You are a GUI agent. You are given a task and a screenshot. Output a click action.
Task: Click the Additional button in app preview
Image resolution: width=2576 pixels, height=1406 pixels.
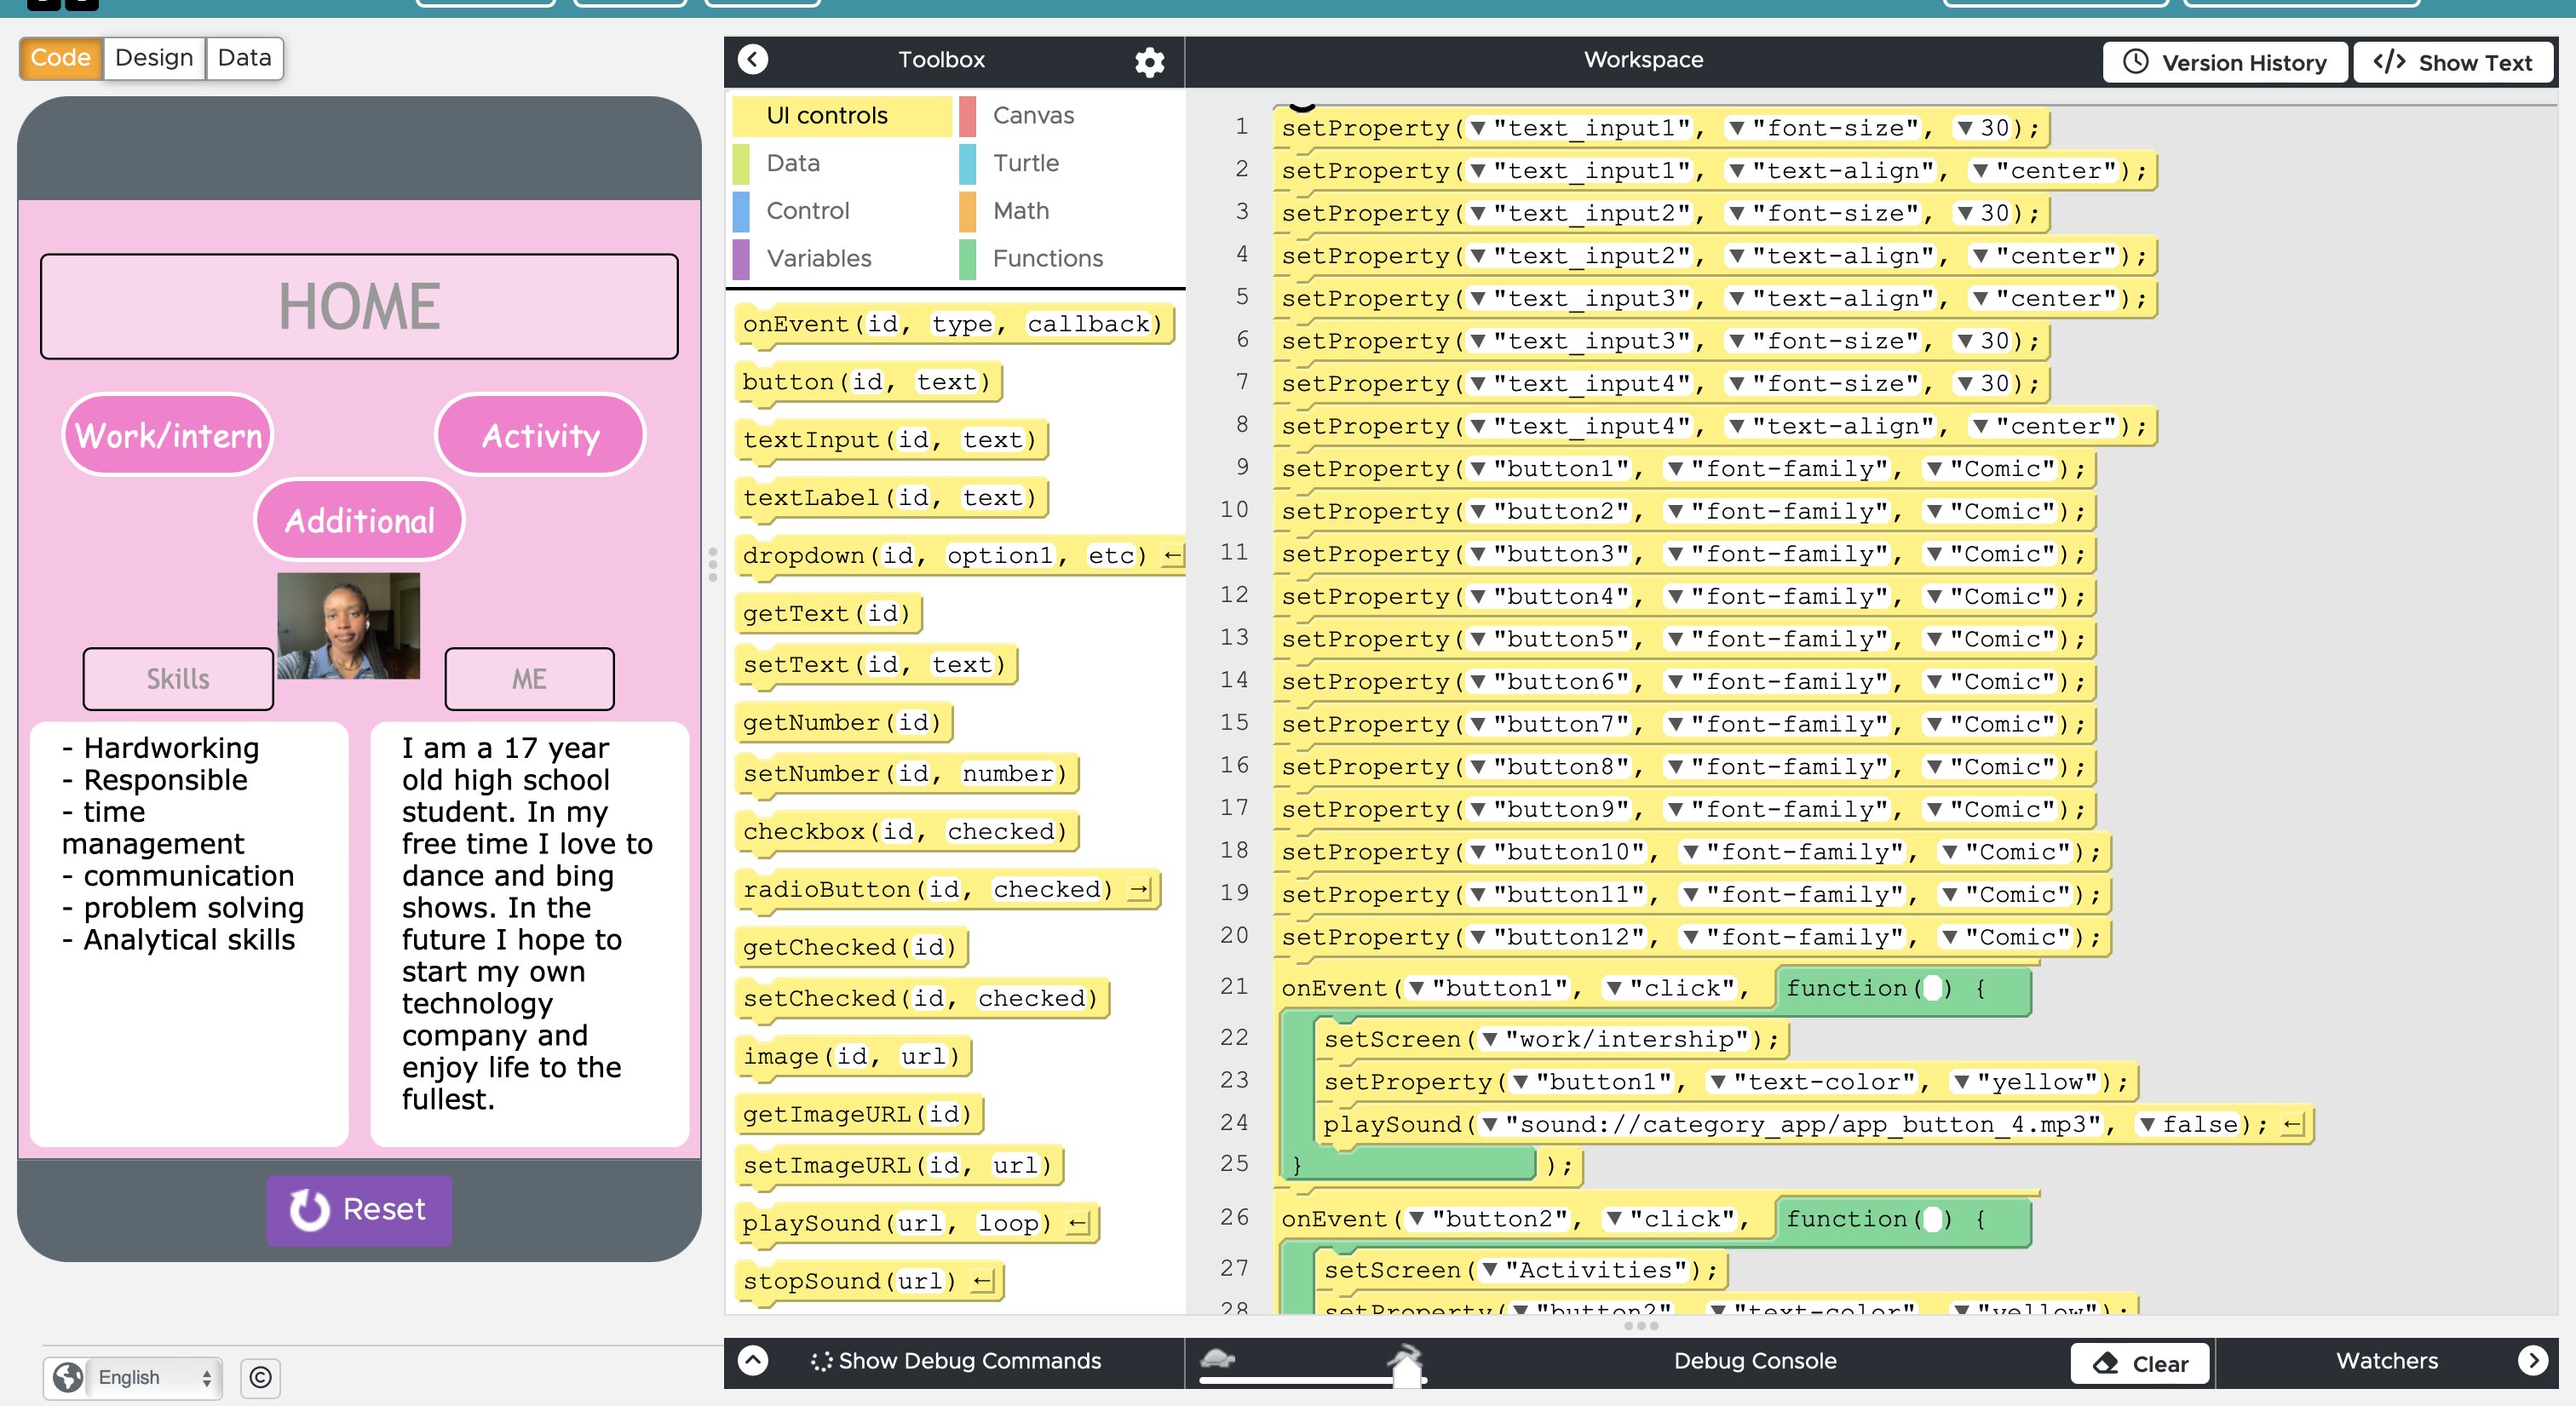click(360, 520)
